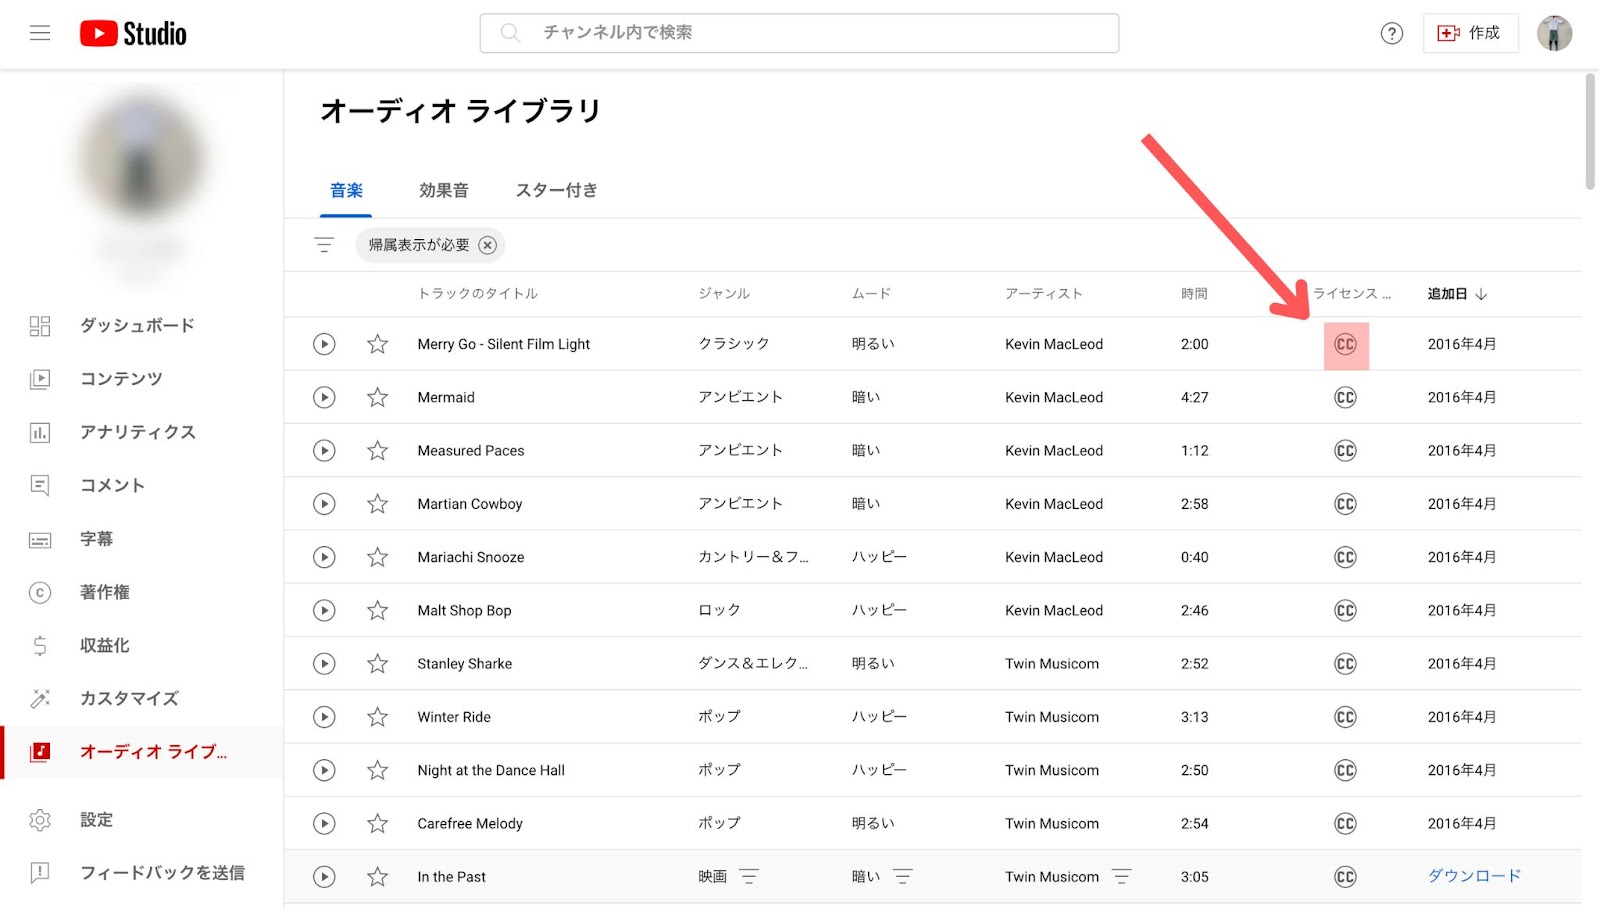
Task: Star the Mermaid track
Action: tap(377, 397)
